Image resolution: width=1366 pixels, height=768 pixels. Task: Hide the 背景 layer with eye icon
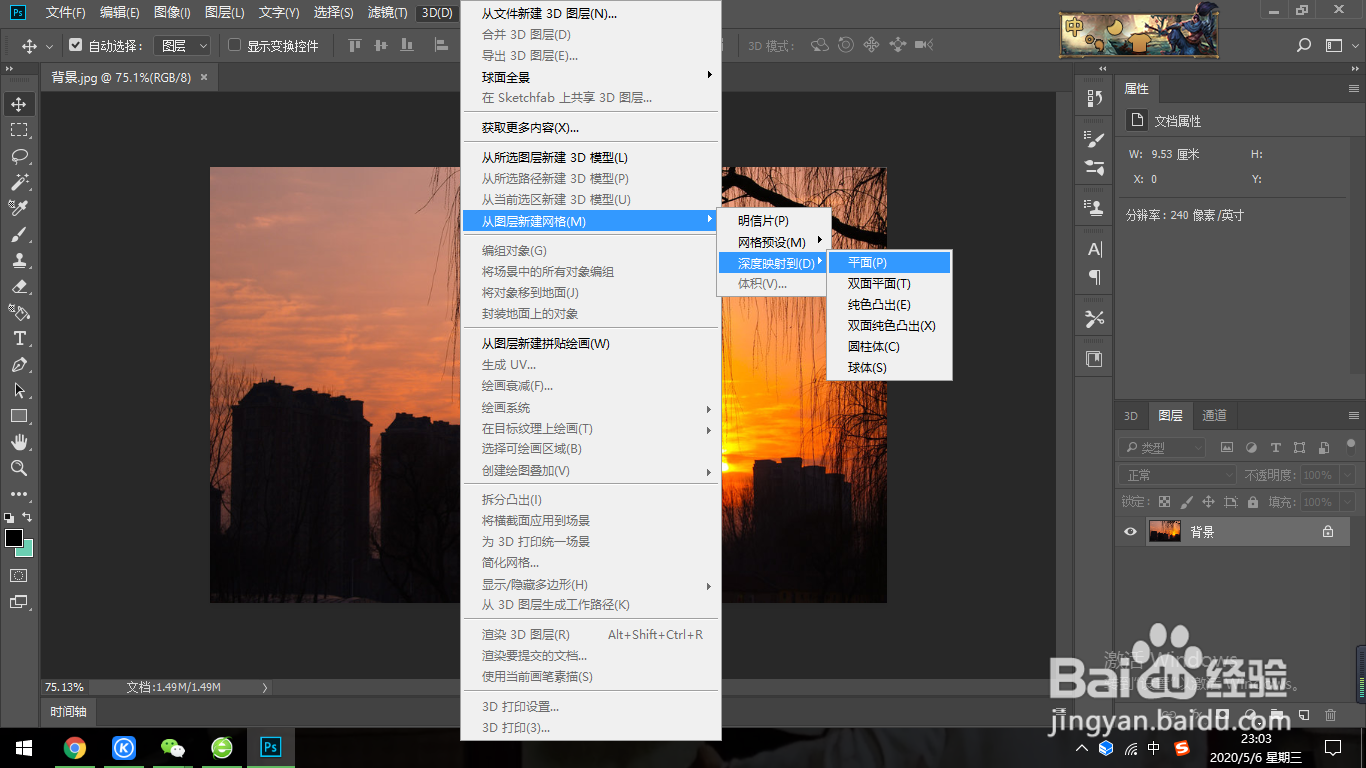pos(1130,532)
